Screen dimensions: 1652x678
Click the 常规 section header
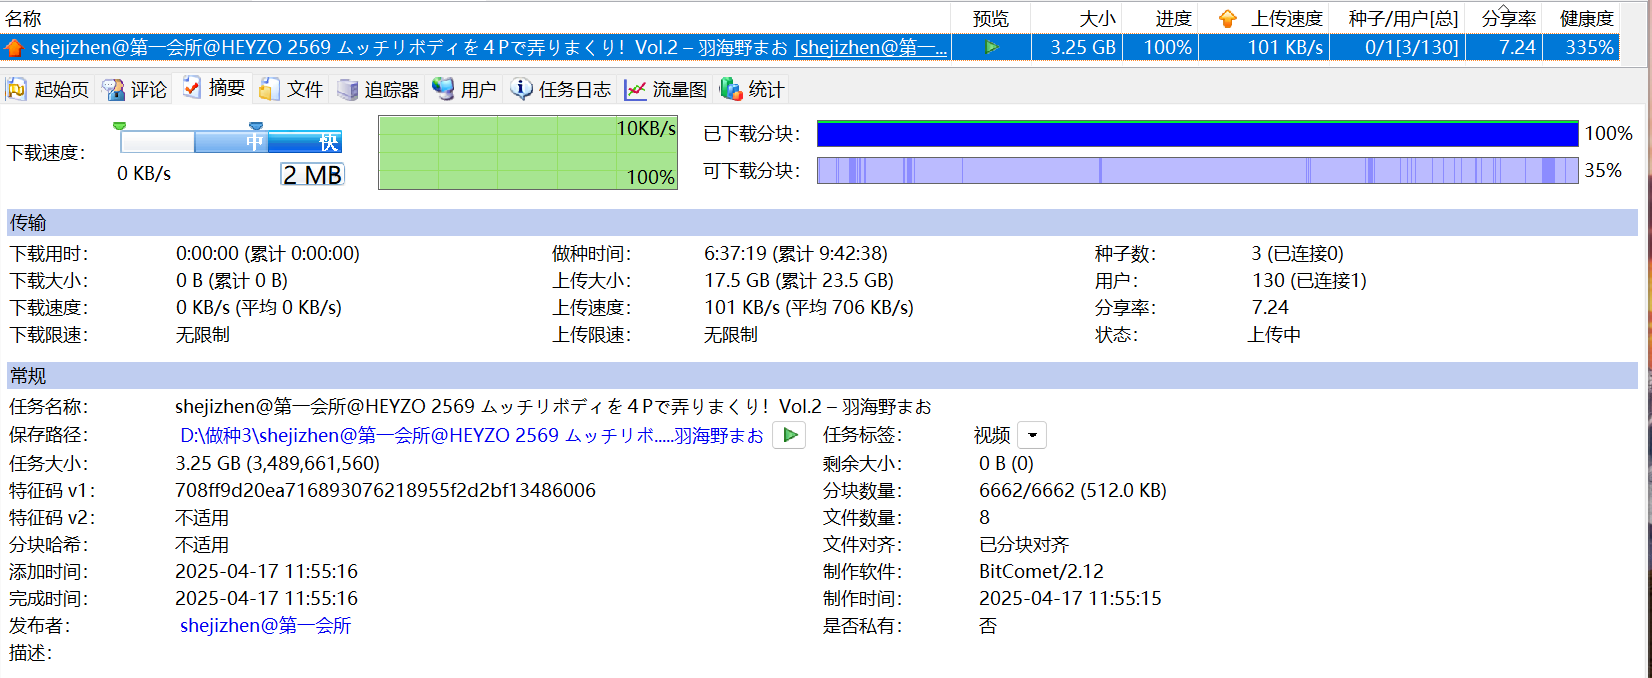coord(822,376)
